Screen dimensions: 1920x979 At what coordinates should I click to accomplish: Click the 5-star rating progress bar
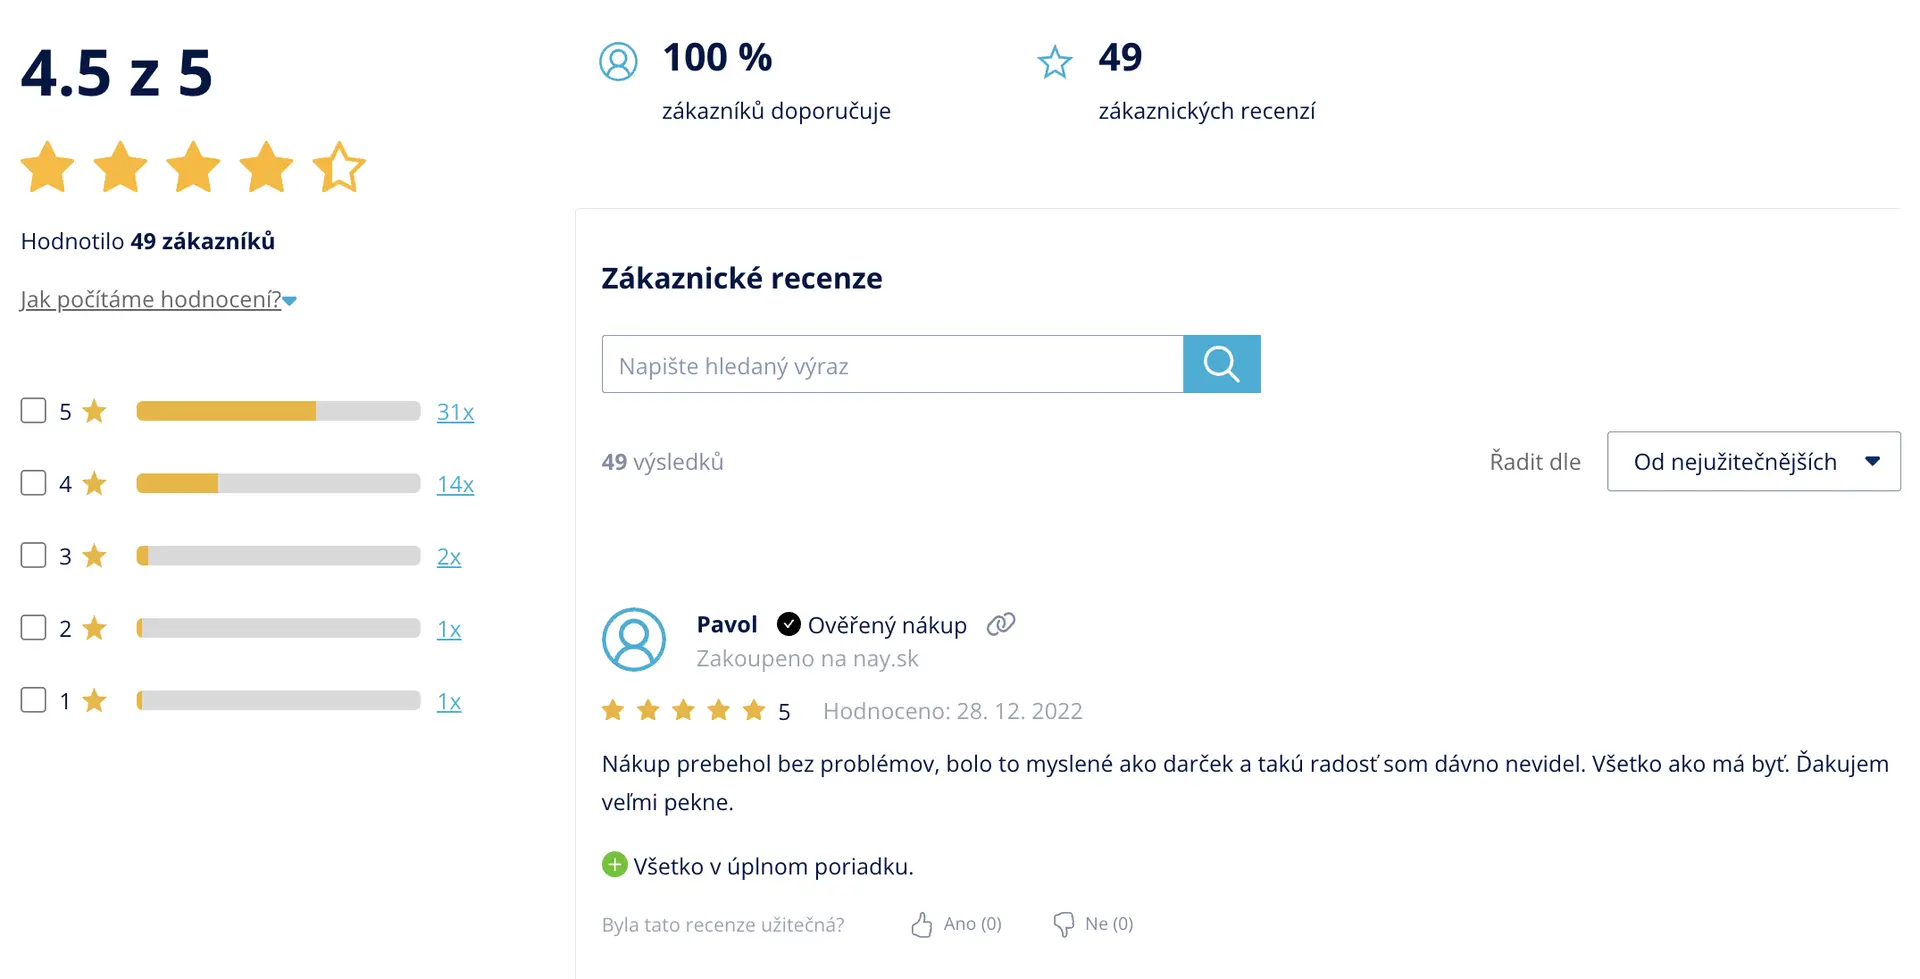pos(278,411)
